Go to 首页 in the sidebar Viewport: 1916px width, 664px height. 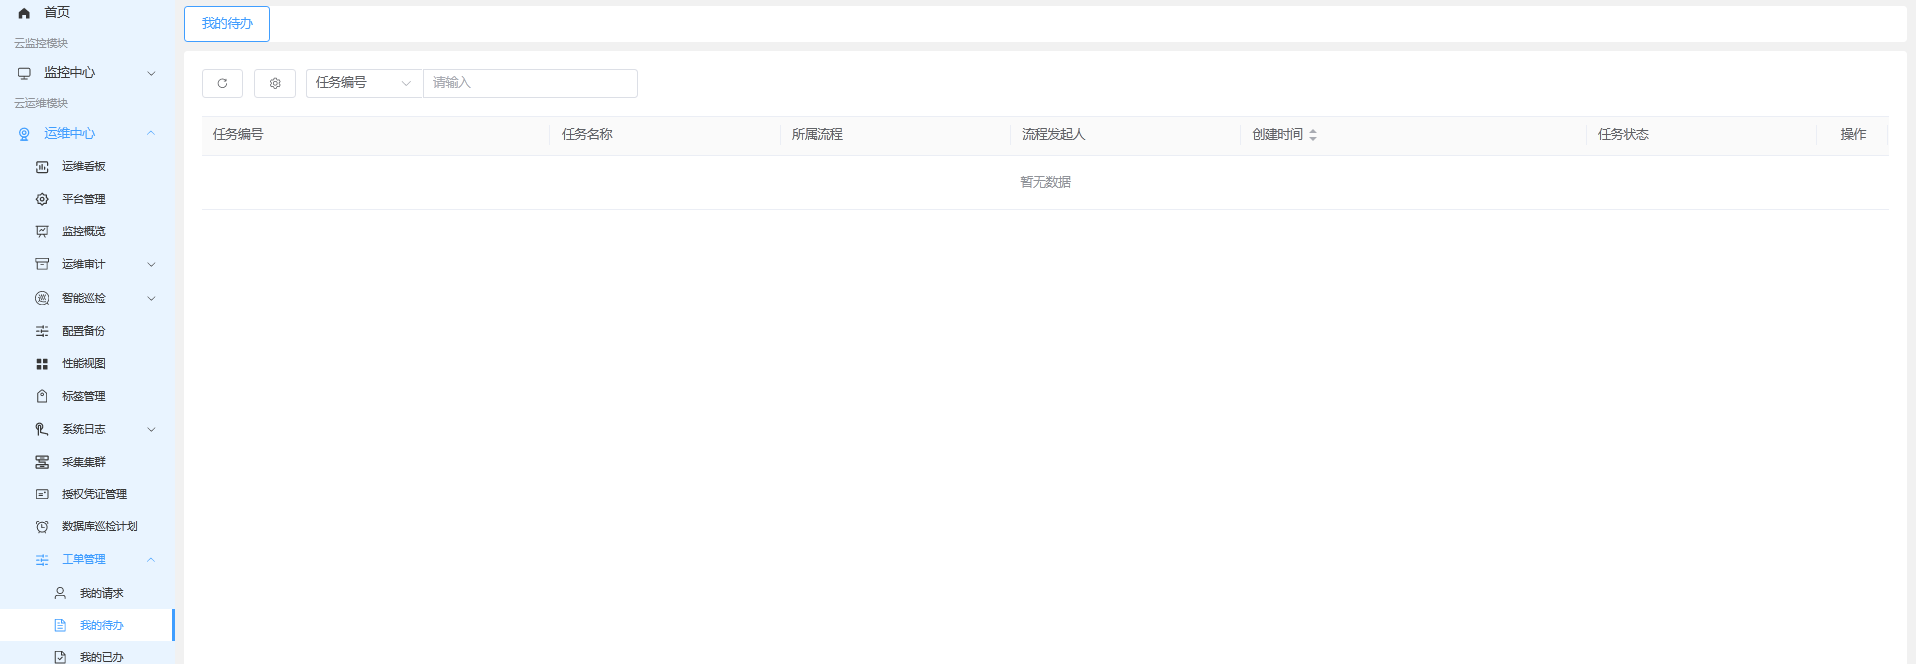pos(57,13)
